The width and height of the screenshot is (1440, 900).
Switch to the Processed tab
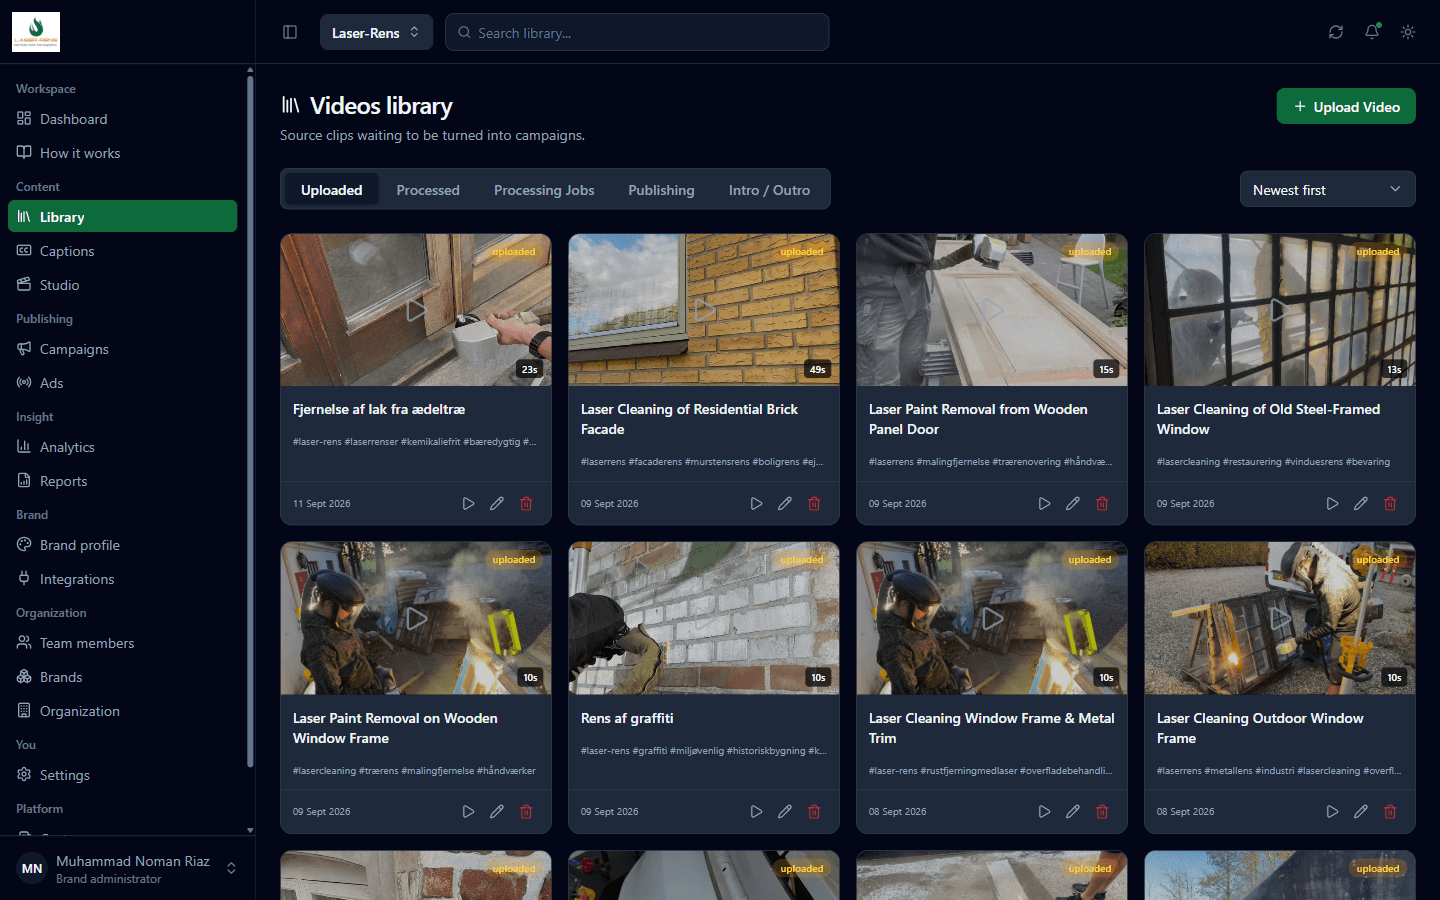(x=428, y=190)
